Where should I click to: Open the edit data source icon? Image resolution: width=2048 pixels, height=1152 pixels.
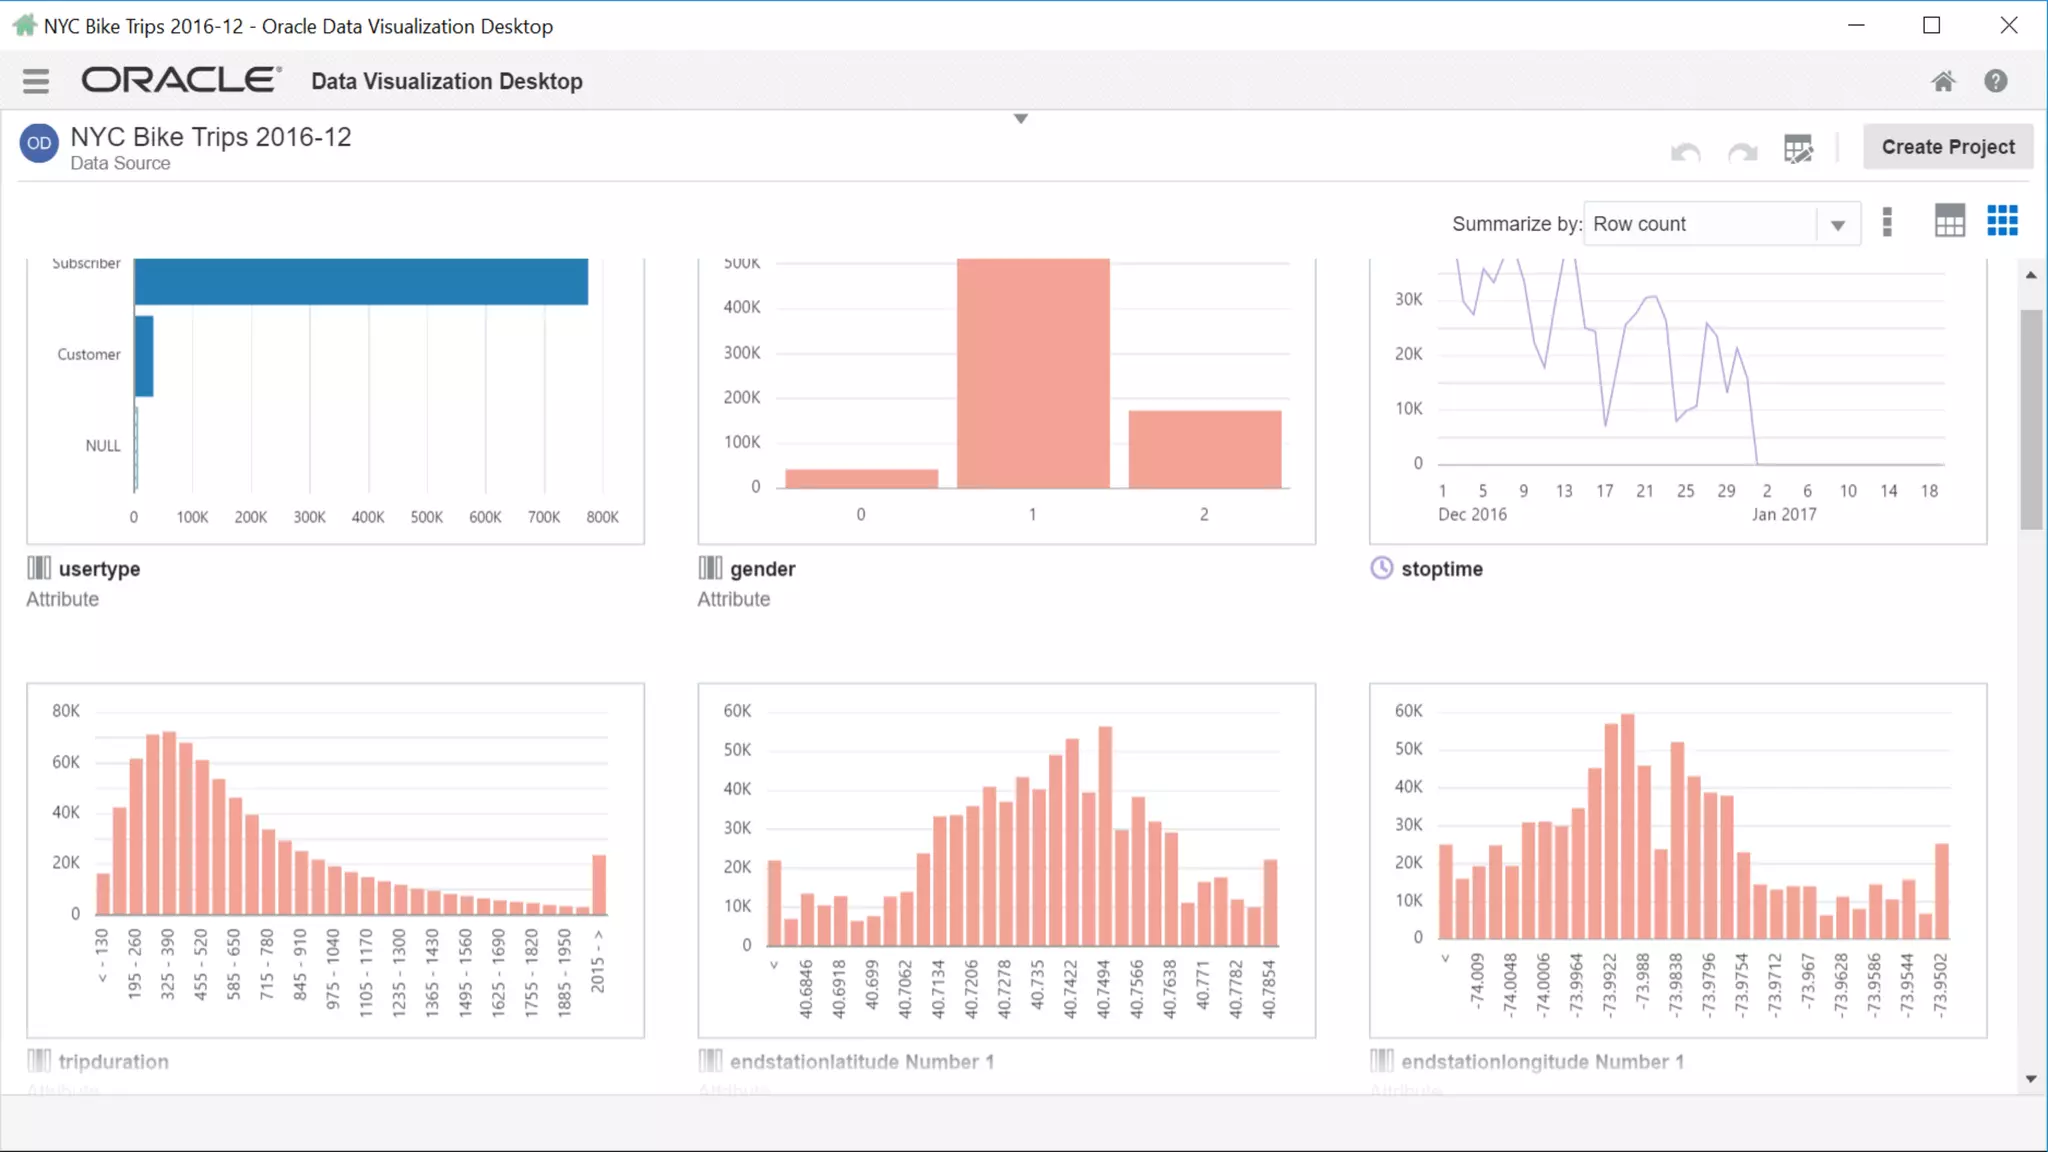click(x=1797, y=150)
